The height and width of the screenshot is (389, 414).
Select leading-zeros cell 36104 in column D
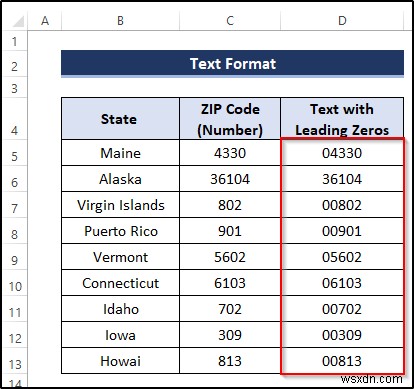click(x=342, y=179)
